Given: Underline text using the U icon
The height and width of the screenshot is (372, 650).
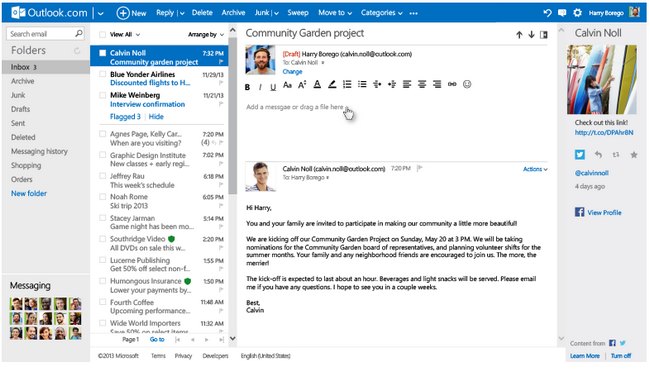Looking at the screenshot, I should click(x=273, y=87).
